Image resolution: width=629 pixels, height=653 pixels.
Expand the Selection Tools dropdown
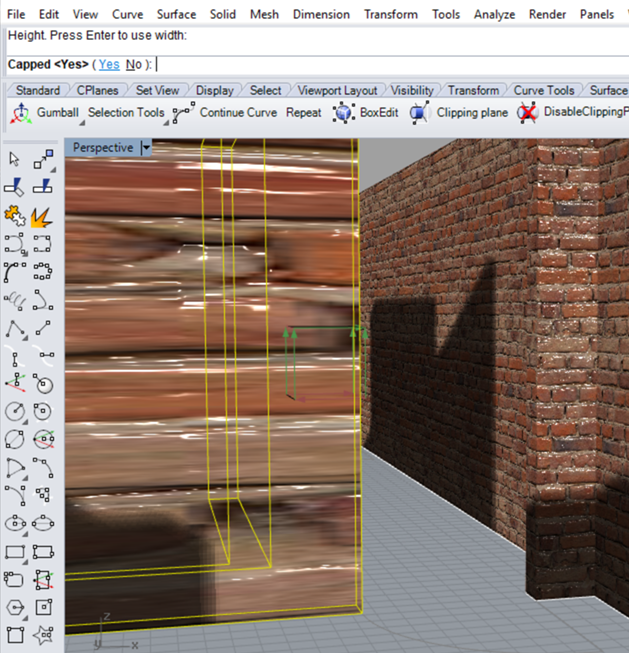coord(126,113)
